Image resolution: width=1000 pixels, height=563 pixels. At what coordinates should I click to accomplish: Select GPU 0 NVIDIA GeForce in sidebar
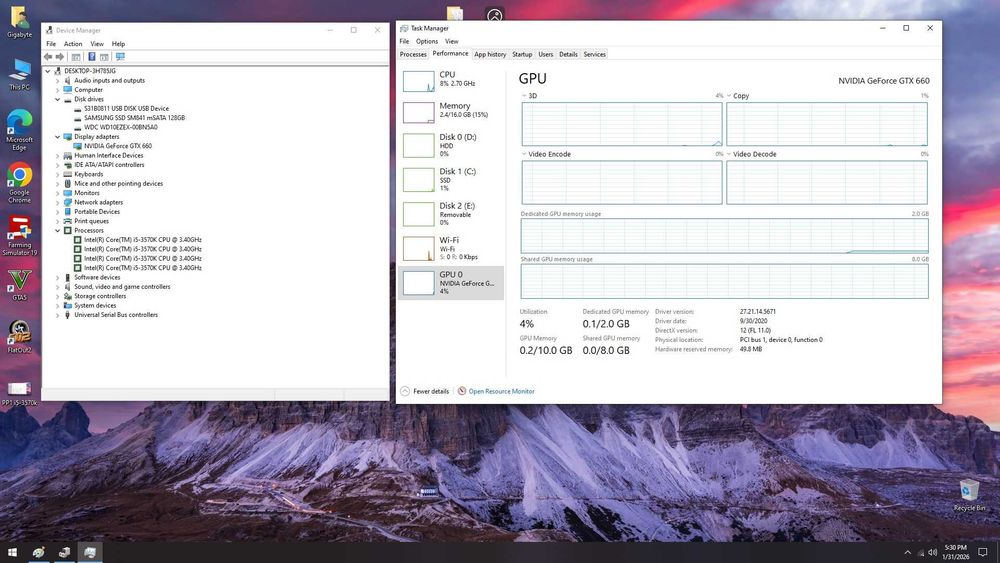pyautogui.click(x=450, y=283)
